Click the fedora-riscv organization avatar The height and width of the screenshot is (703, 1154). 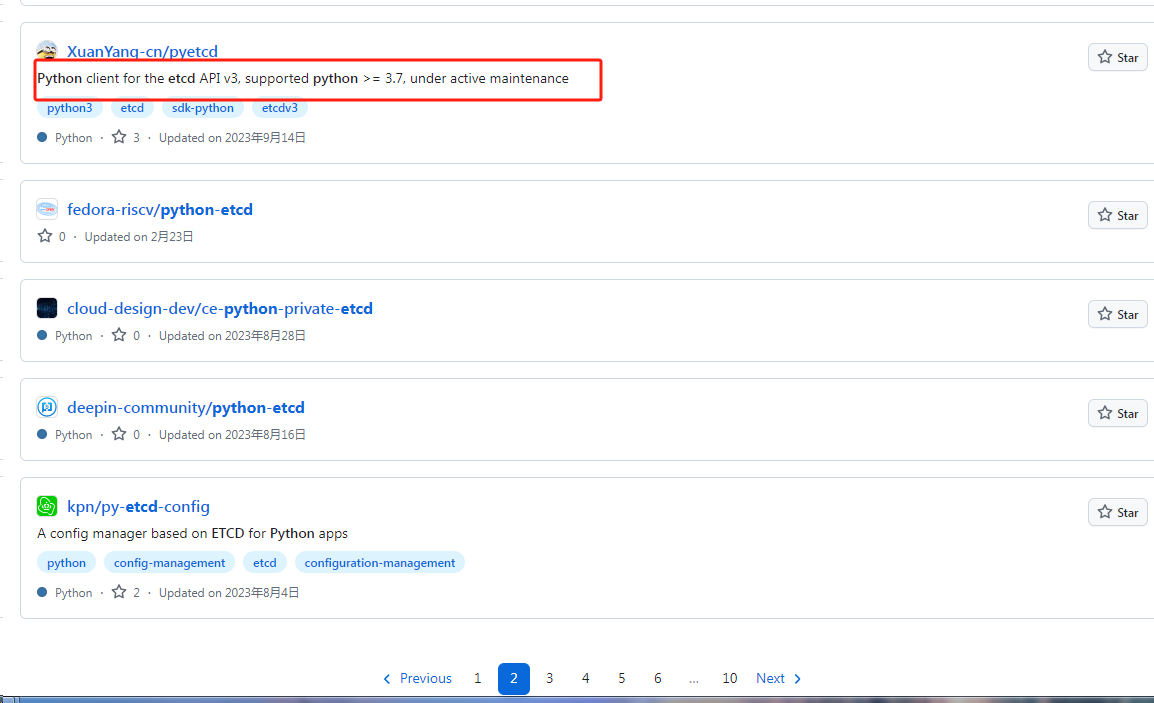(x=47, y=210)
